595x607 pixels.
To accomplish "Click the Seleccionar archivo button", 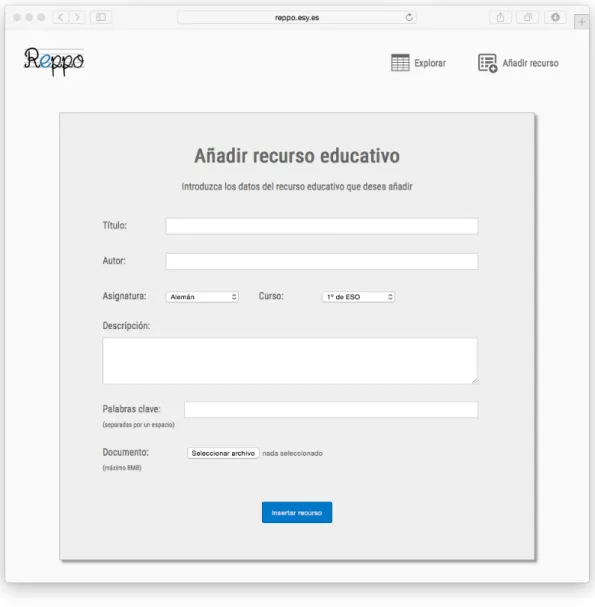I will (223, 453).
